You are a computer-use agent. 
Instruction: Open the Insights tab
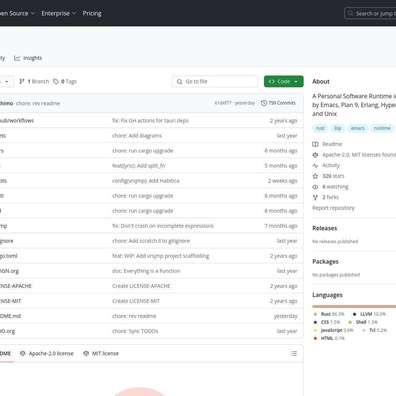[x=28, y=58]
